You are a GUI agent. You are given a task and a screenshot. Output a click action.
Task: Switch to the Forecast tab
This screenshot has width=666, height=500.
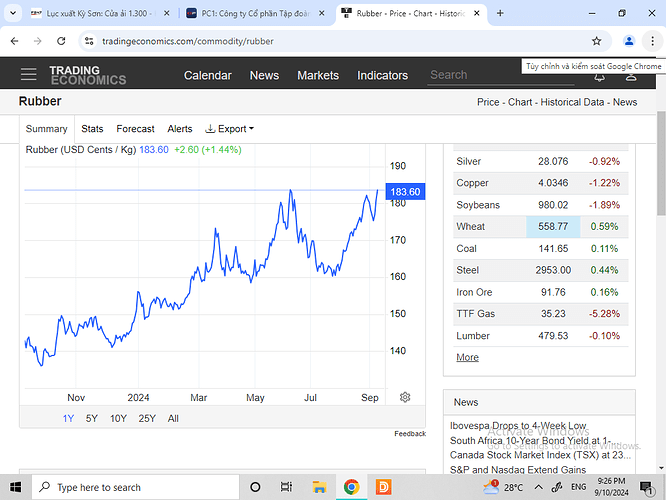pos(135,129)
